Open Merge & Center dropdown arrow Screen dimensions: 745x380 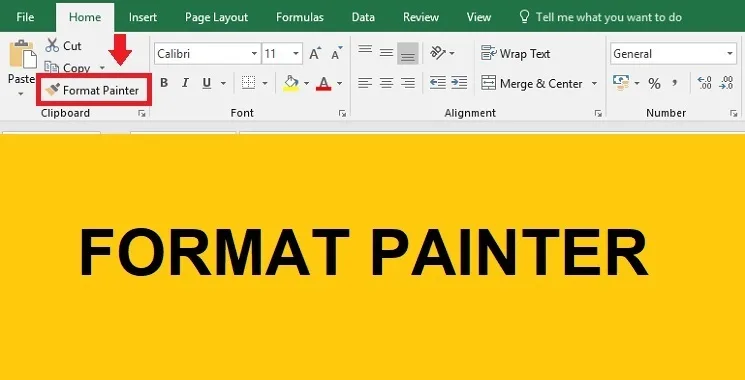[594, 84]
